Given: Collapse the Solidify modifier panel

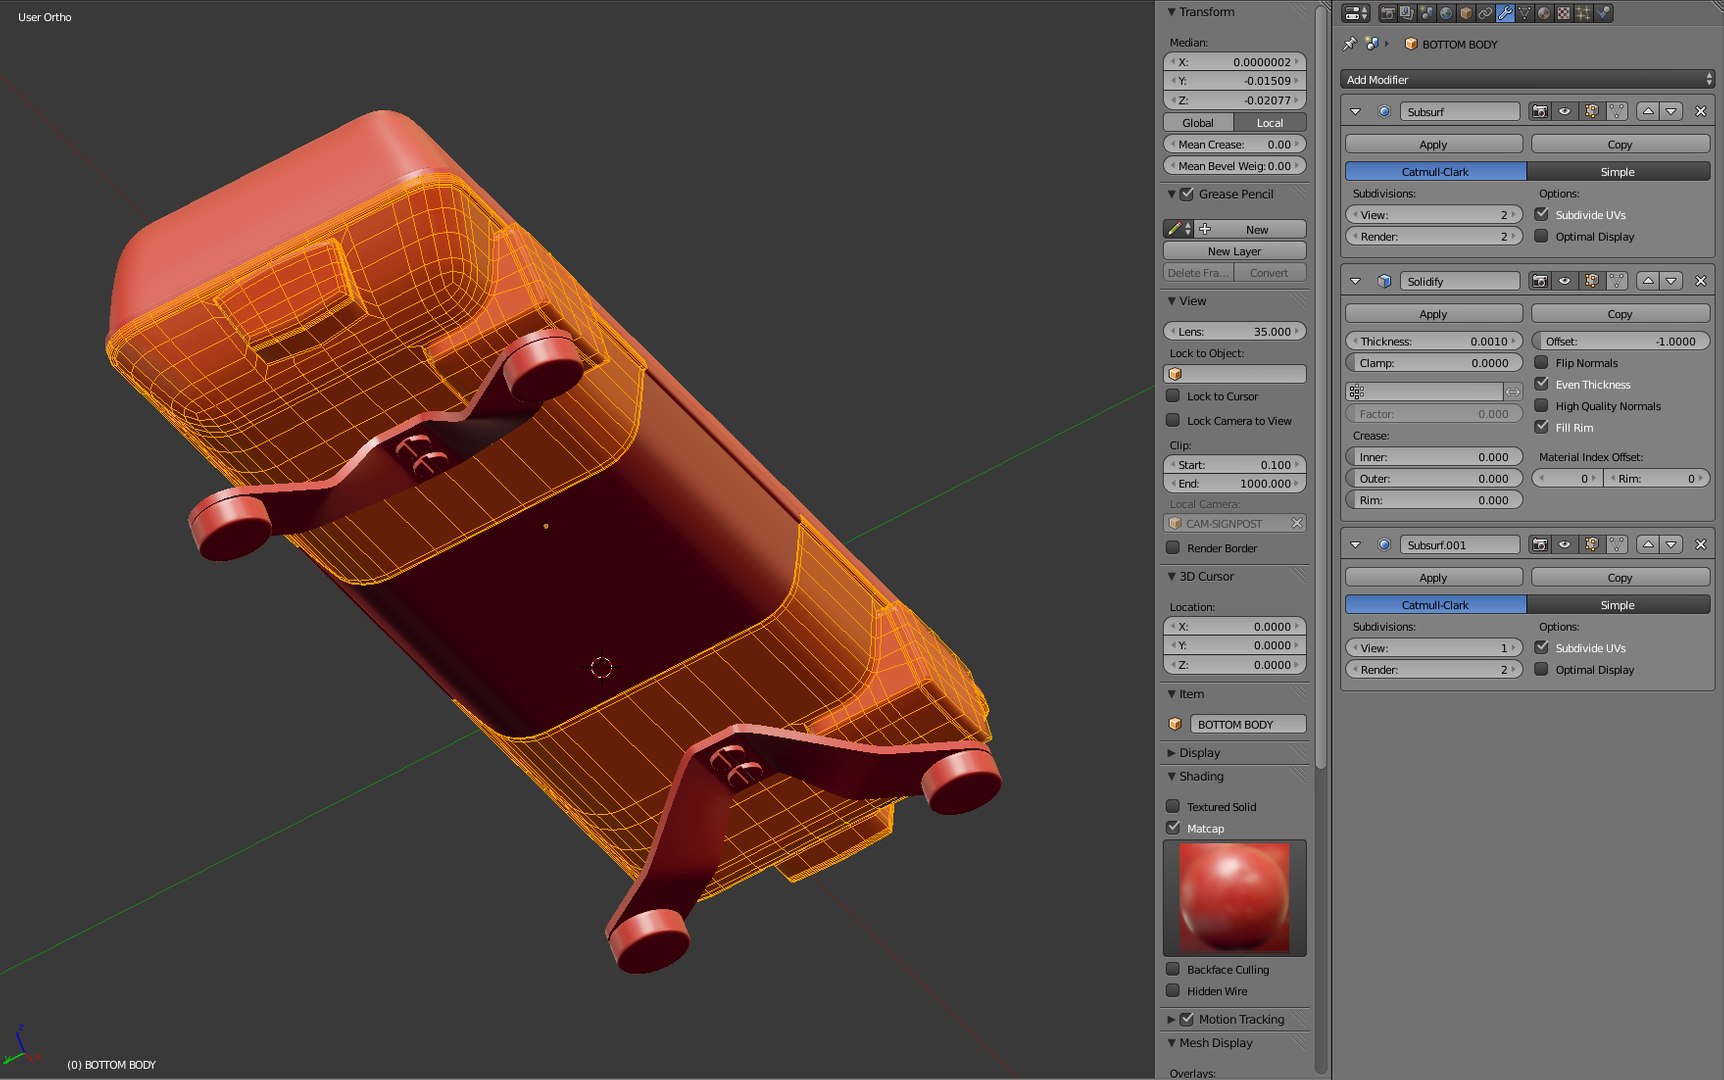Looking at the screenshot, I should tap(1355, 281).
